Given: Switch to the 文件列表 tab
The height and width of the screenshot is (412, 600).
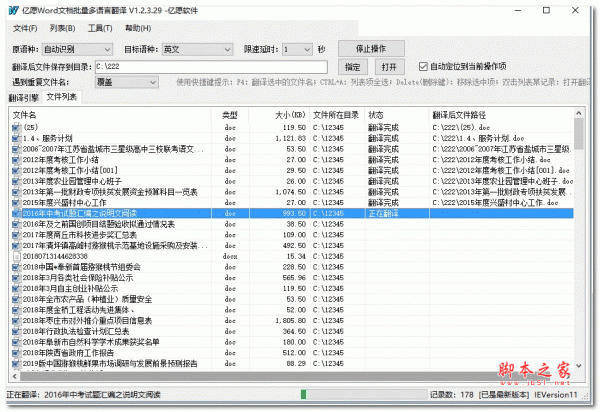Looking at the screenshot, I should click(x=62, y=97).
